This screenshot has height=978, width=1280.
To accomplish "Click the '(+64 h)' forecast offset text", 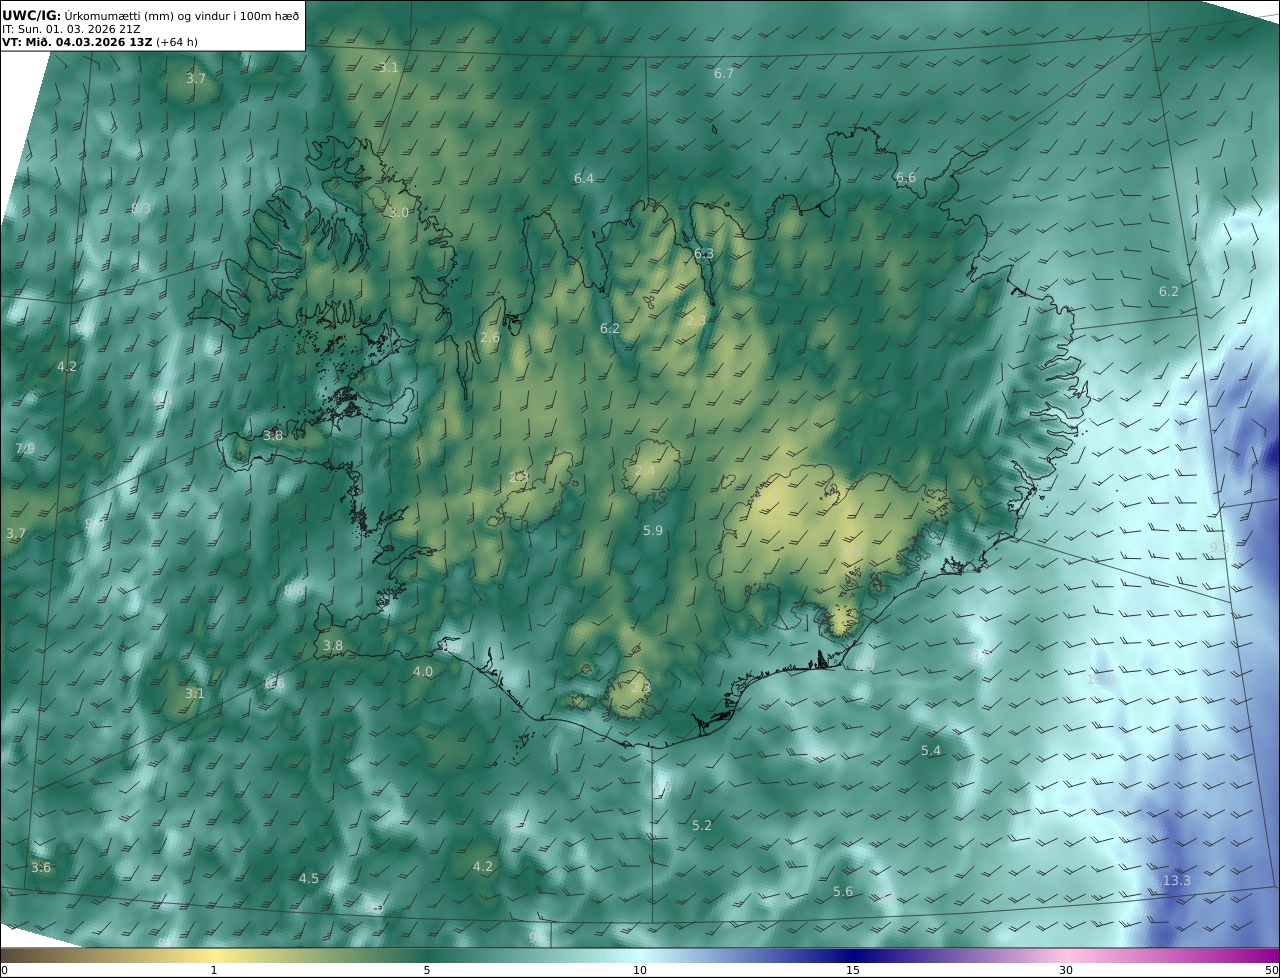I will click(177, 42).
